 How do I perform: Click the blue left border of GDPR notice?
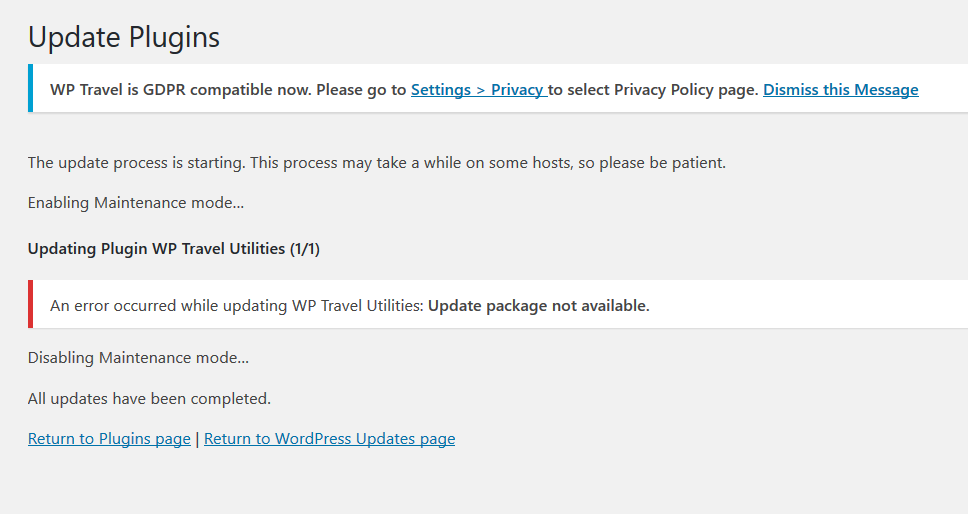[30, 89]
